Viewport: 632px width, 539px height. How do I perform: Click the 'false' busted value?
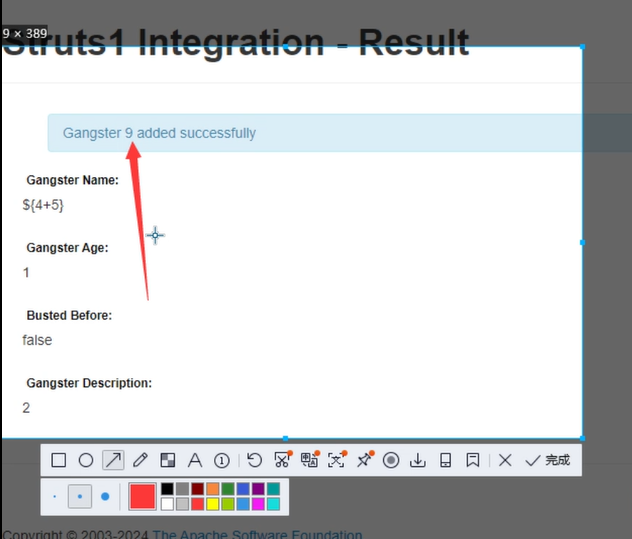pyautogui.click(x=37, y=340)
